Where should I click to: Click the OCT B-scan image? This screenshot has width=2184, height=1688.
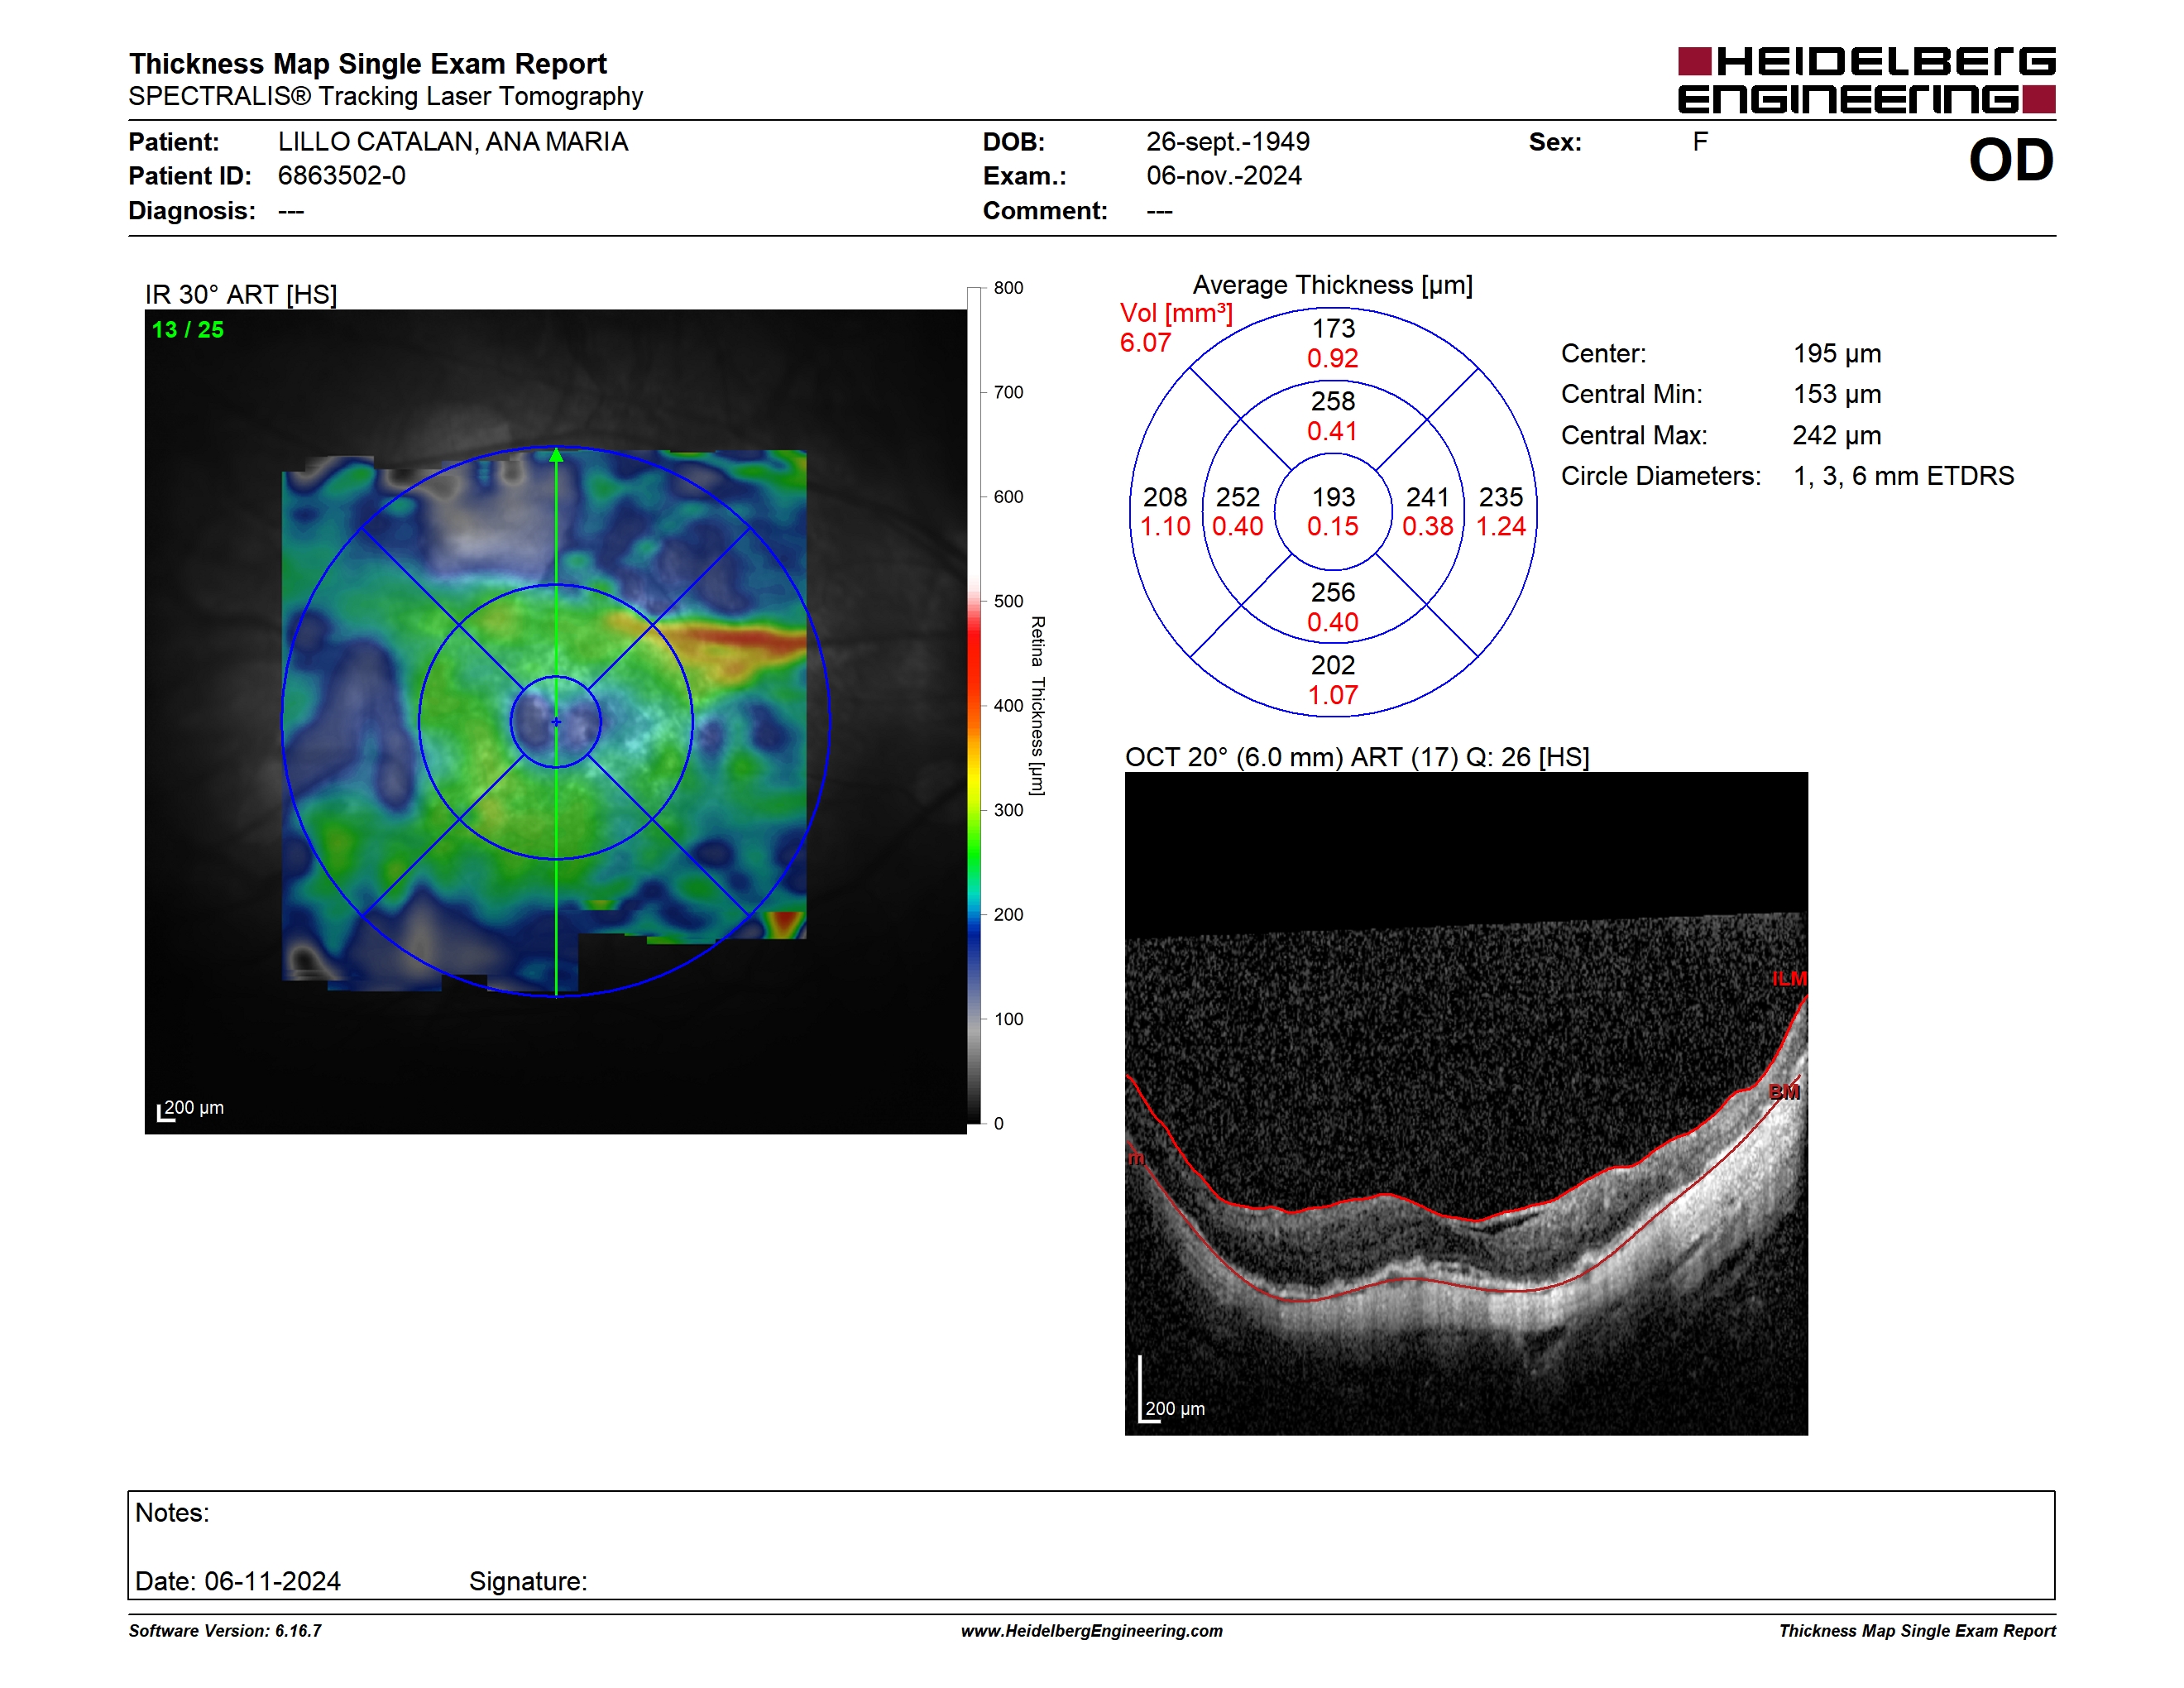pyautogui.click(x=1466, y=1104)
